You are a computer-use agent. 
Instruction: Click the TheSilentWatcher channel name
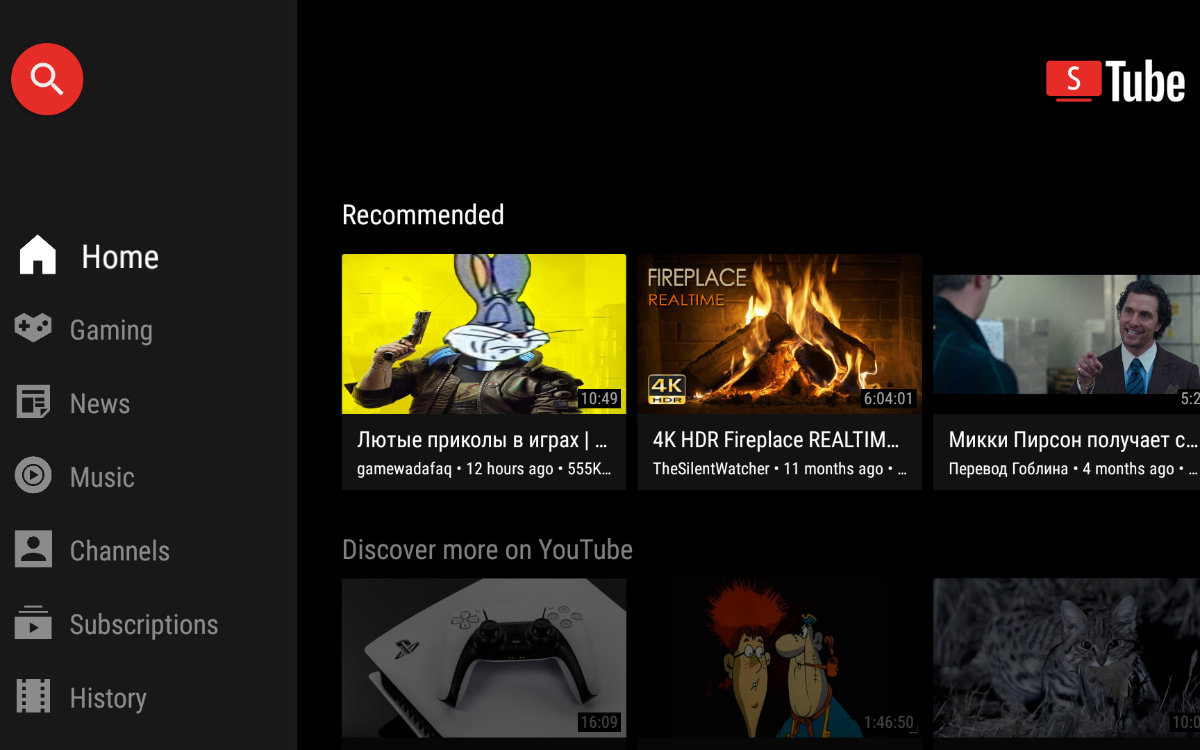pyautogui.click(x=700, y=467)
